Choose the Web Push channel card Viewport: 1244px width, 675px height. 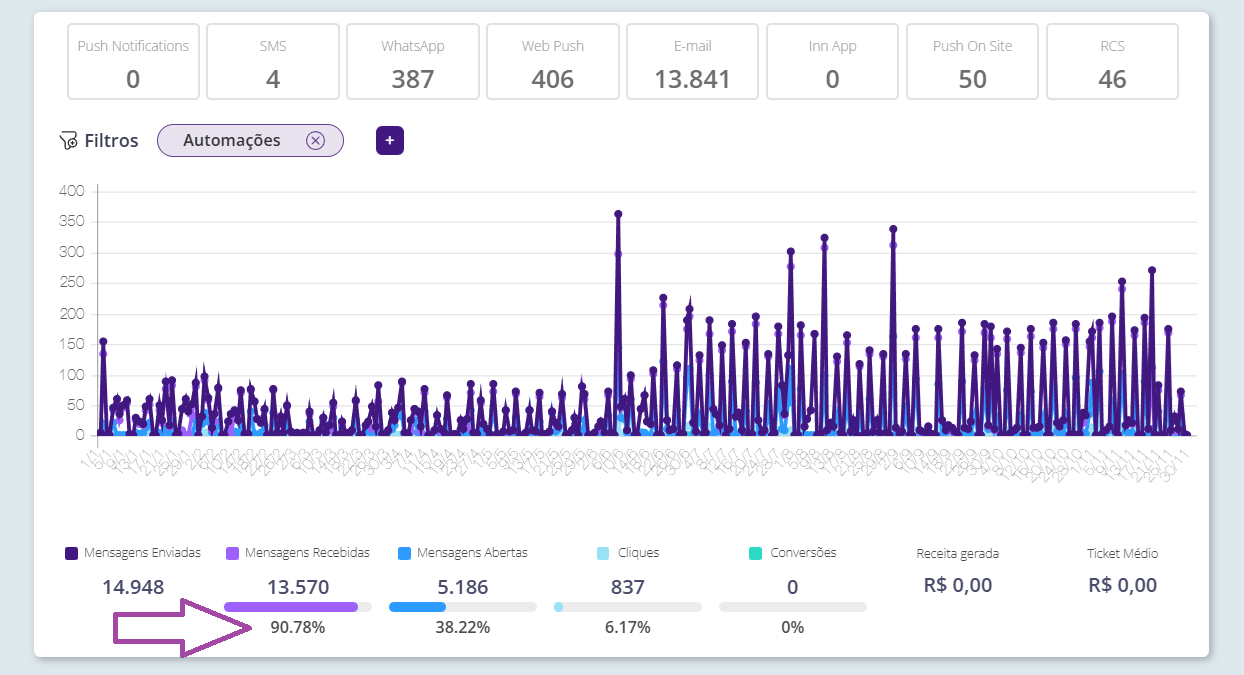pos(553,62)
